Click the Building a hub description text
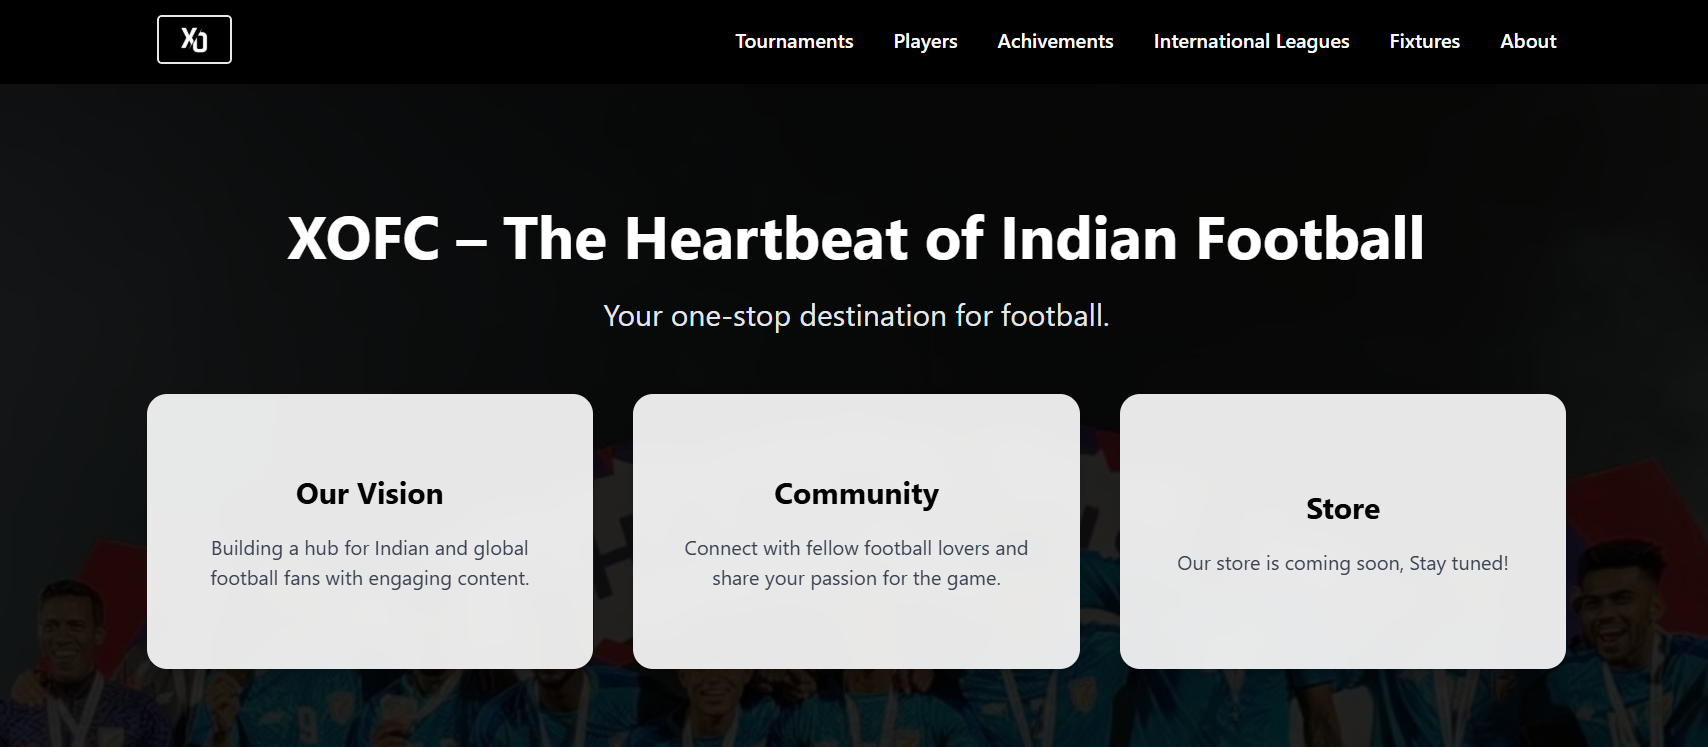Viewport: 1708px width, 747px height. point(369,563)
